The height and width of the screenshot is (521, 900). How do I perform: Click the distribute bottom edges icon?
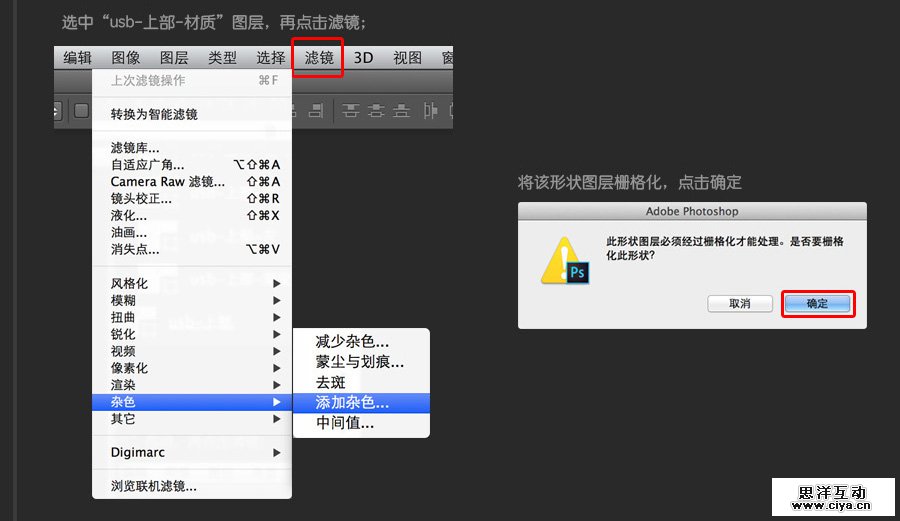coord(401,110)
